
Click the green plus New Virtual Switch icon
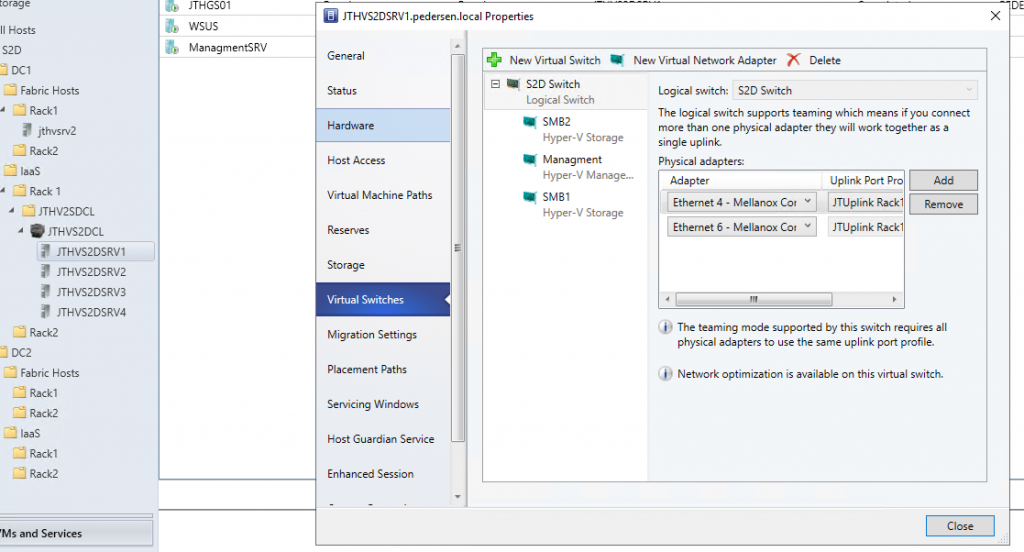(494, 60)
